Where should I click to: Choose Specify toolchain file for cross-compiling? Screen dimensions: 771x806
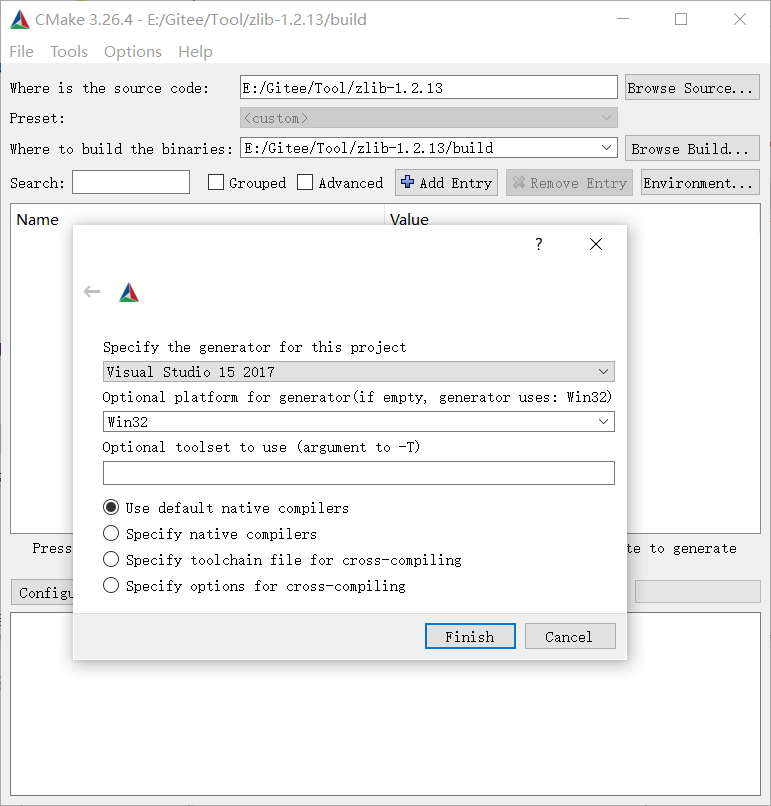tap(111, 559)
